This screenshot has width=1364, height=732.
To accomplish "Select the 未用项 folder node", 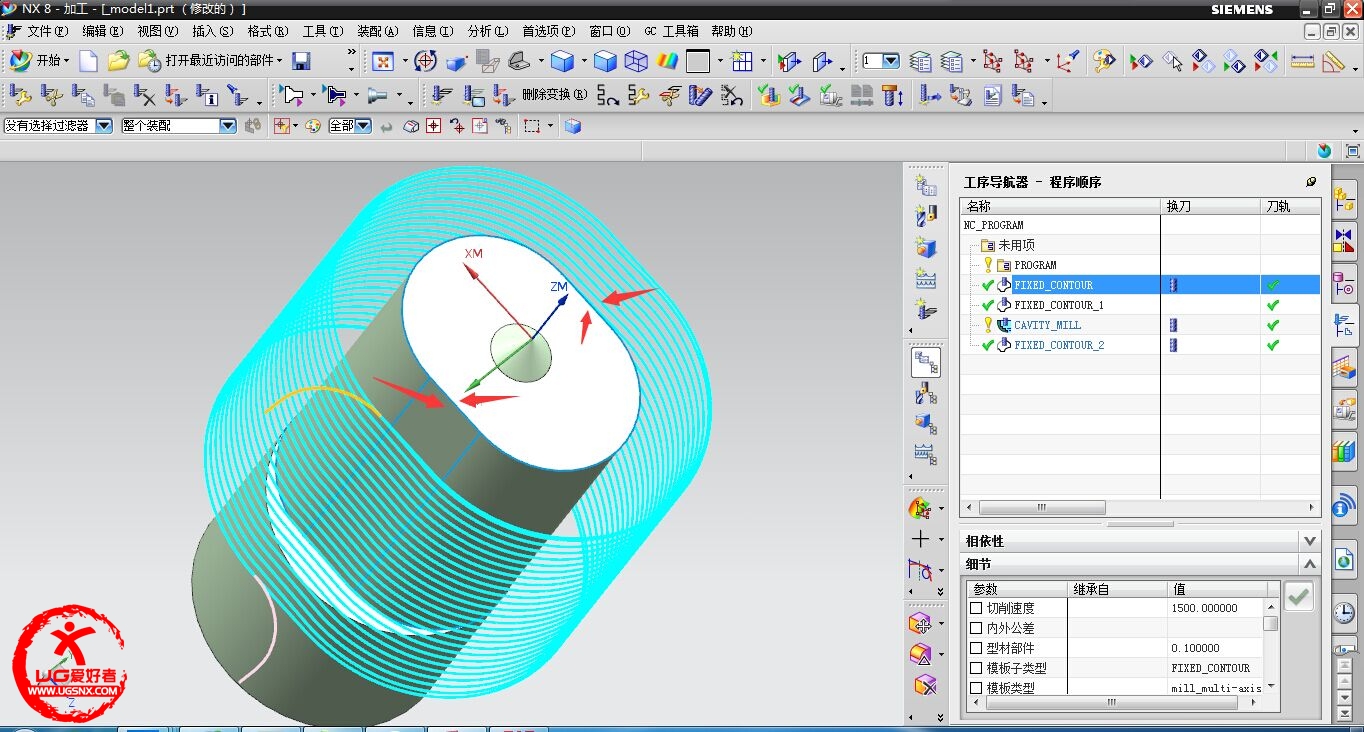I will point(1016,245).
